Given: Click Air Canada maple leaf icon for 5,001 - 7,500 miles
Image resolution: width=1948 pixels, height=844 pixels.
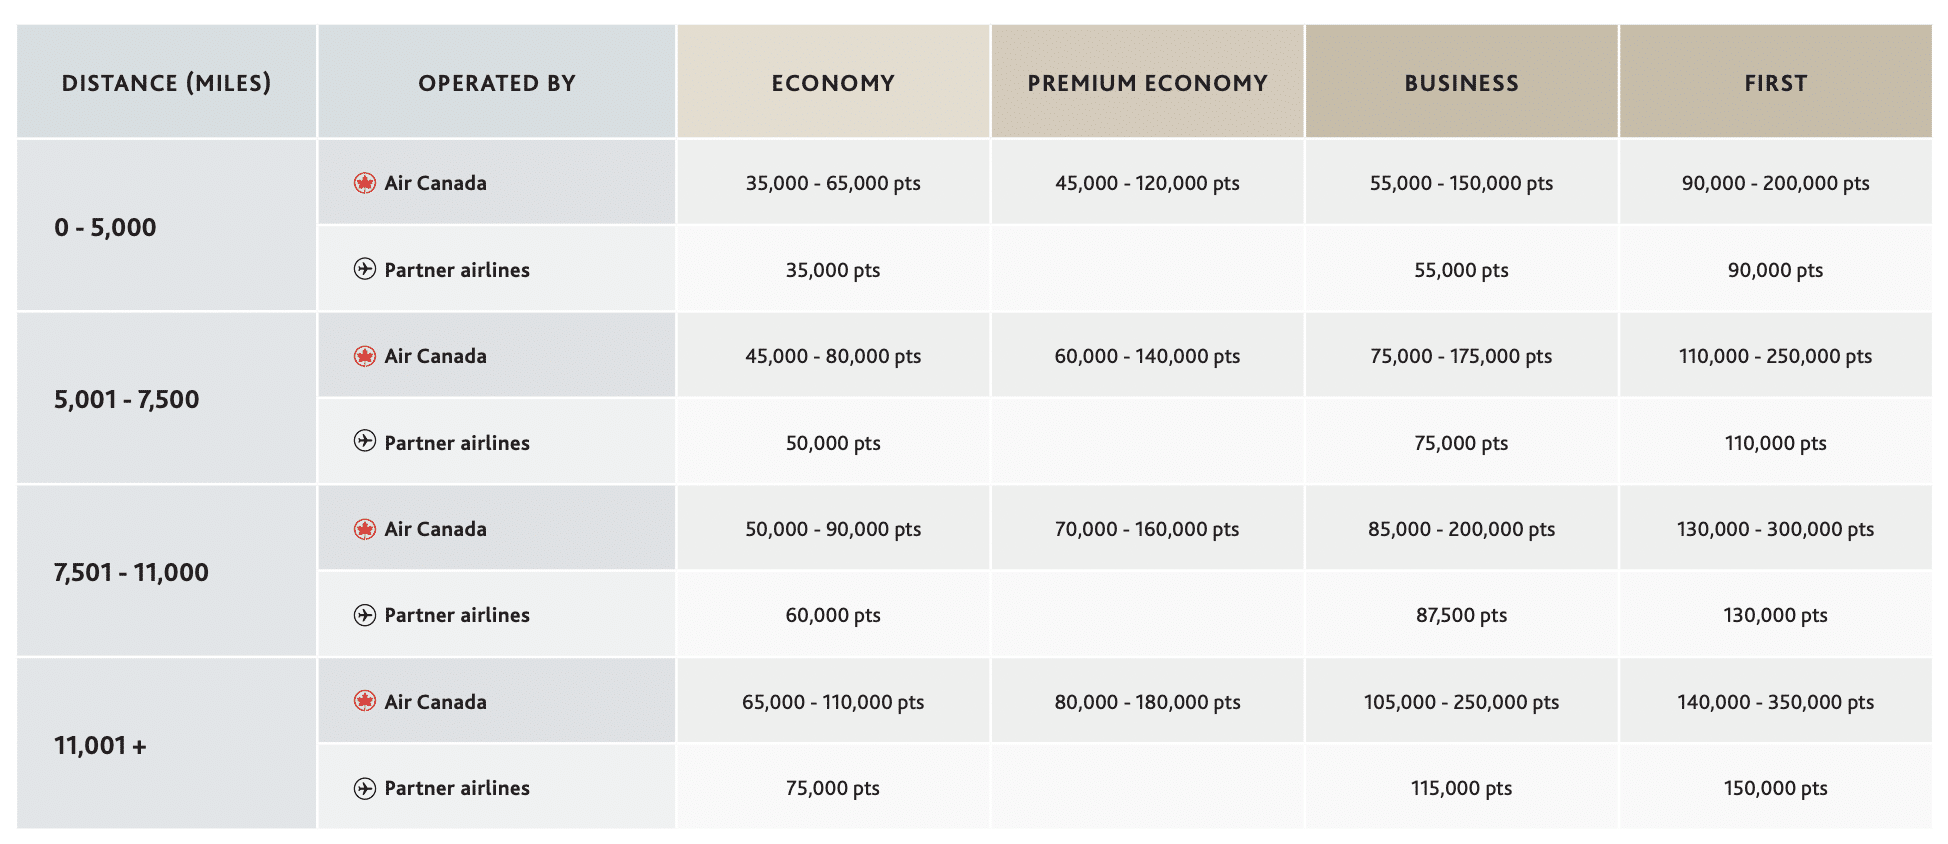Looking at the screenshot, I should pyautogui.click(x=365, y=356).
